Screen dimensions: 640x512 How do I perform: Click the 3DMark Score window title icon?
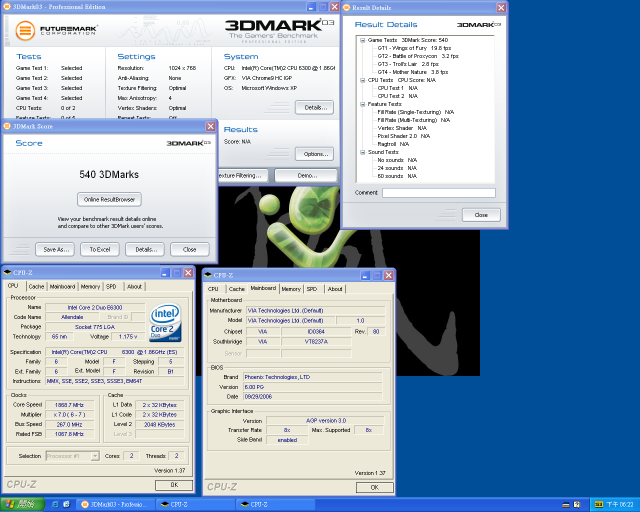click(x=7, y=126)
